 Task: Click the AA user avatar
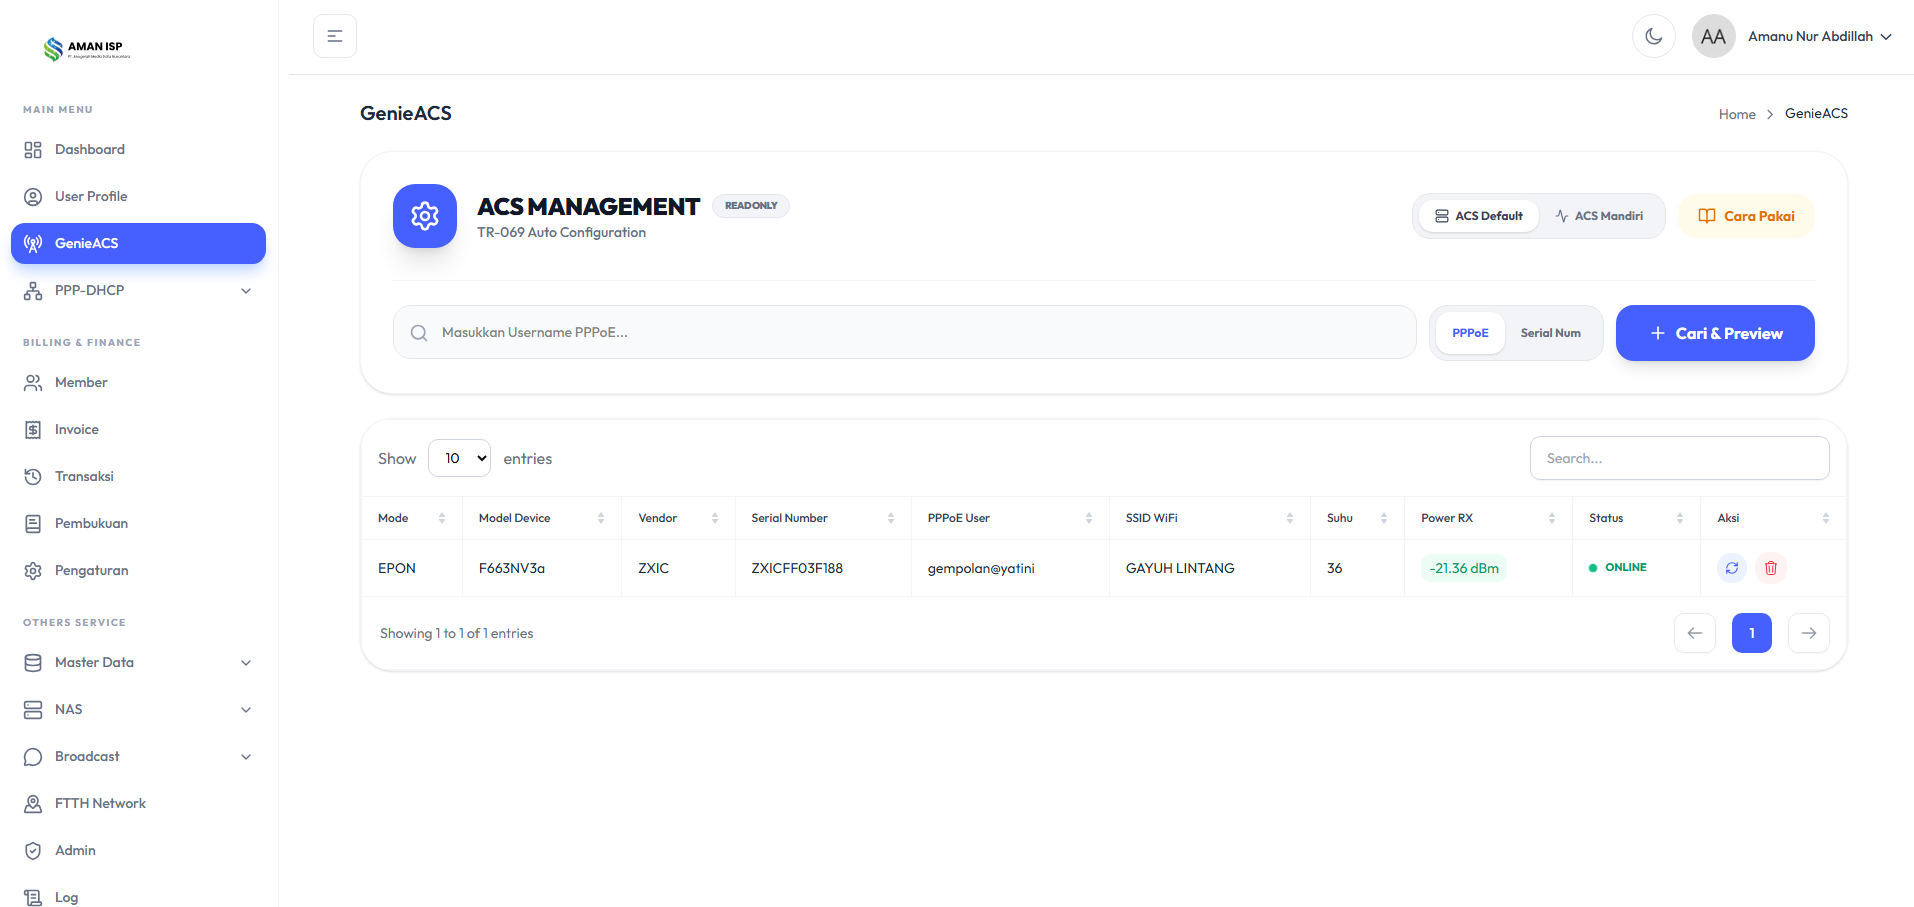coord(1713,36)
